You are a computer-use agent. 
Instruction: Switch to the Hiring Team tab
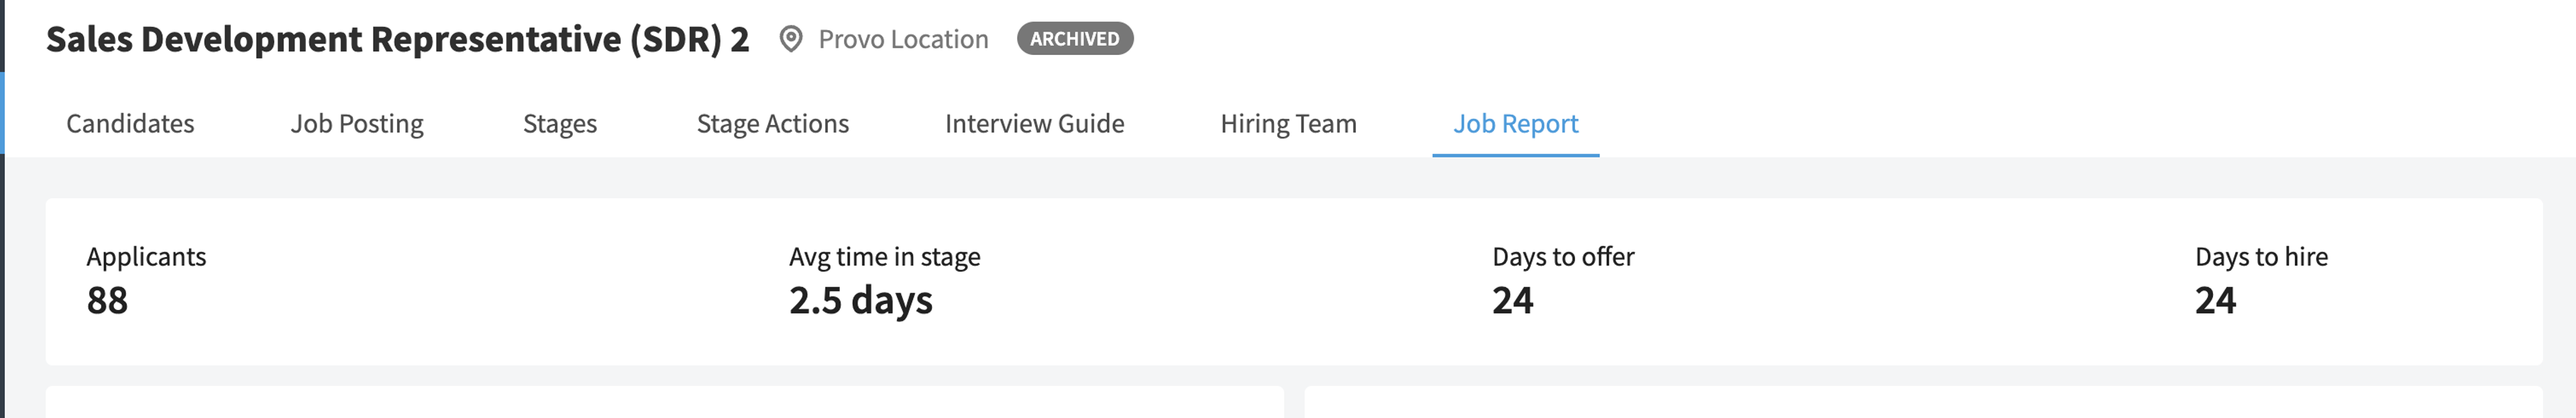[1288, 123]
